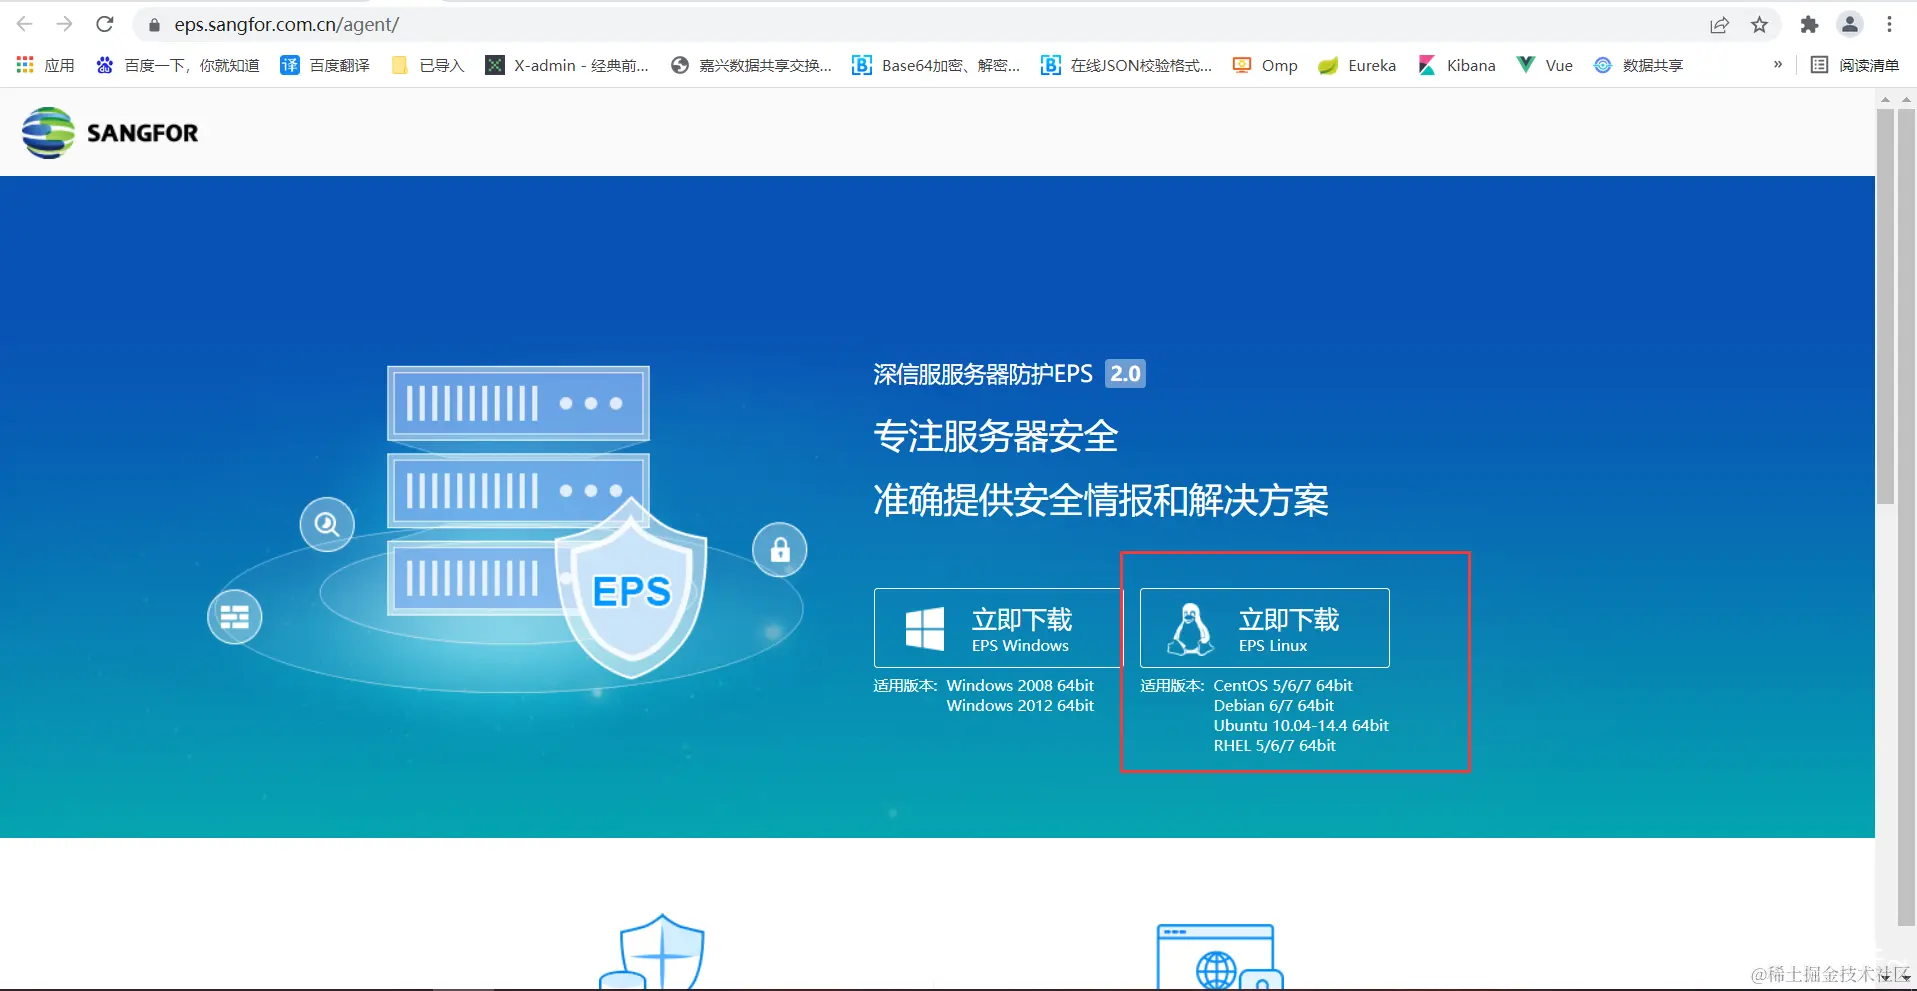Click the 准确提供安全情报和解决方案 headline
The width and height of the screenshot is (1917, 991).
point(1101,500)
